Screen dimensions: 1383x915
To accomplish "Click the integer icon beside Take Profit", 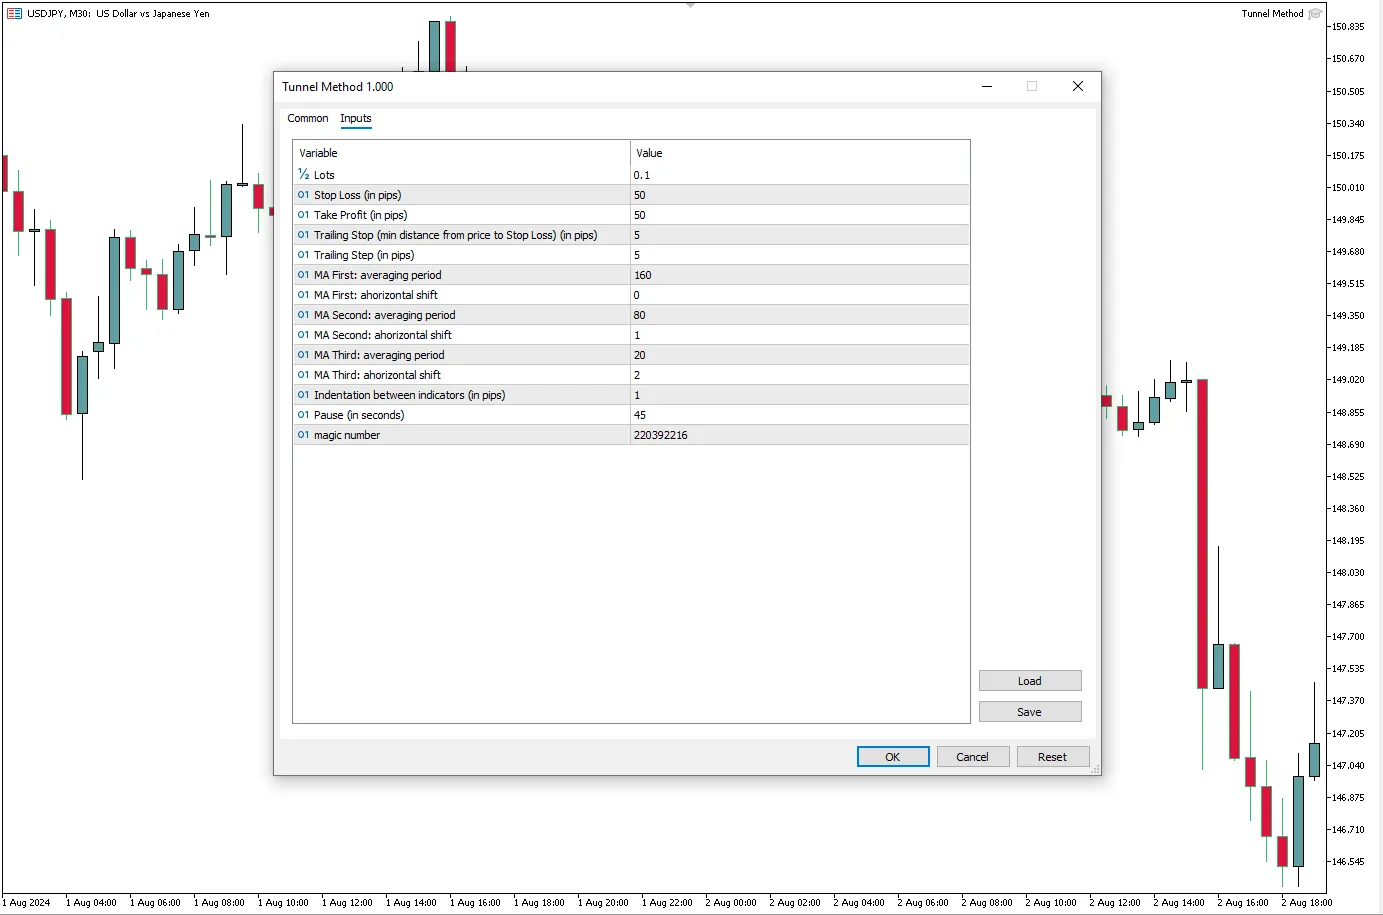I will pos(303,215).
